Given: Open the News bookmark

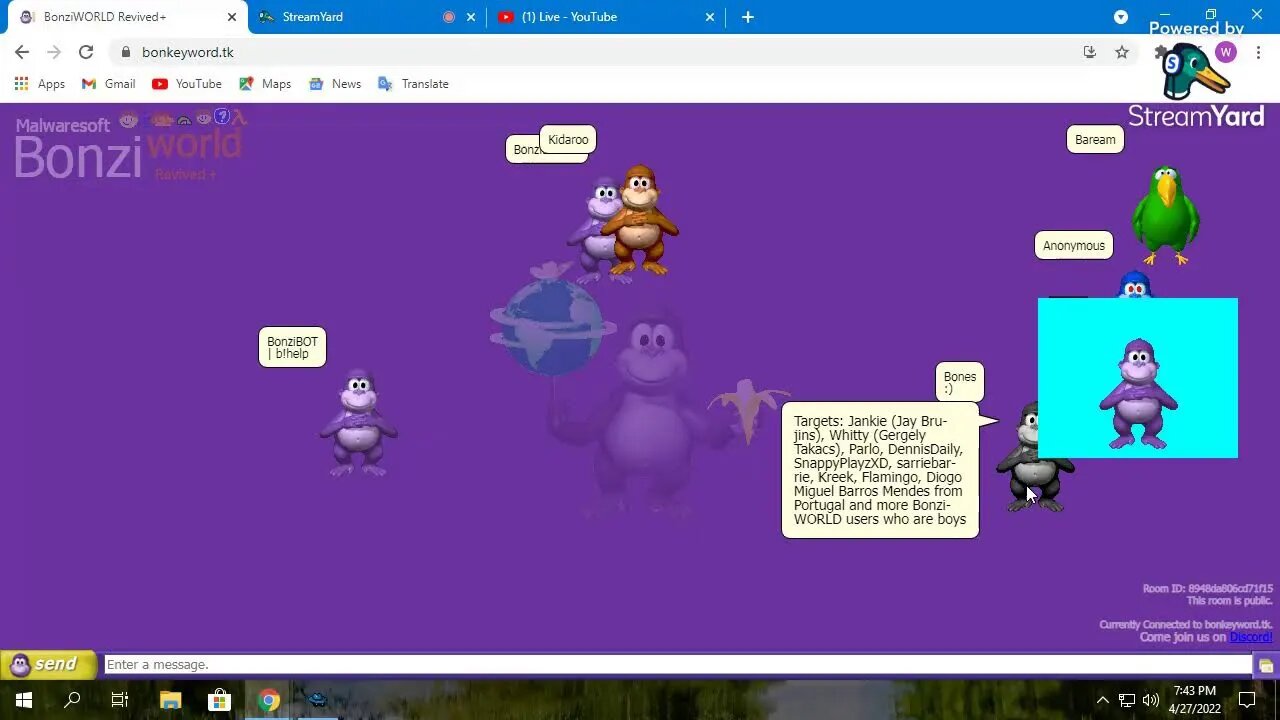Looking at the screenshot, I should click(x=335, y=84).
